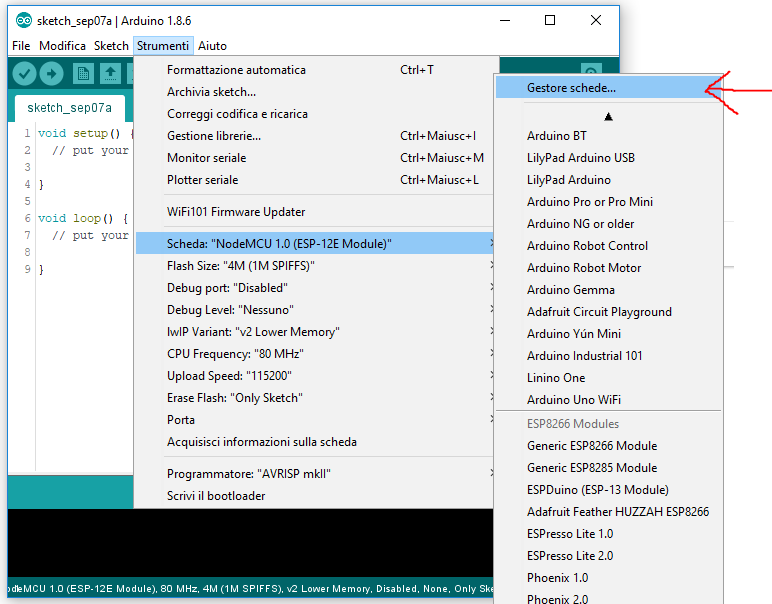Select Arduino Robot Motor board
The image size is (772, 604).
tap(609, 268)
